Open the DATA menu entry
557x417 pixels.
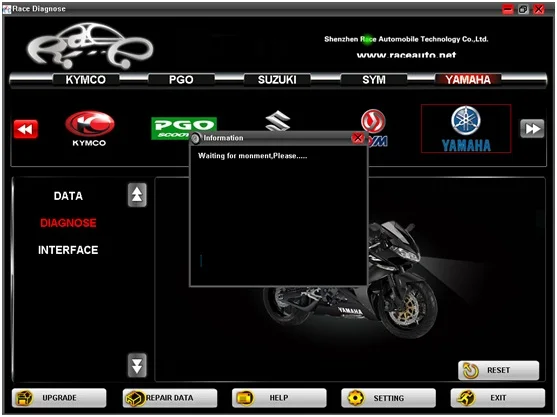[68, 196]
